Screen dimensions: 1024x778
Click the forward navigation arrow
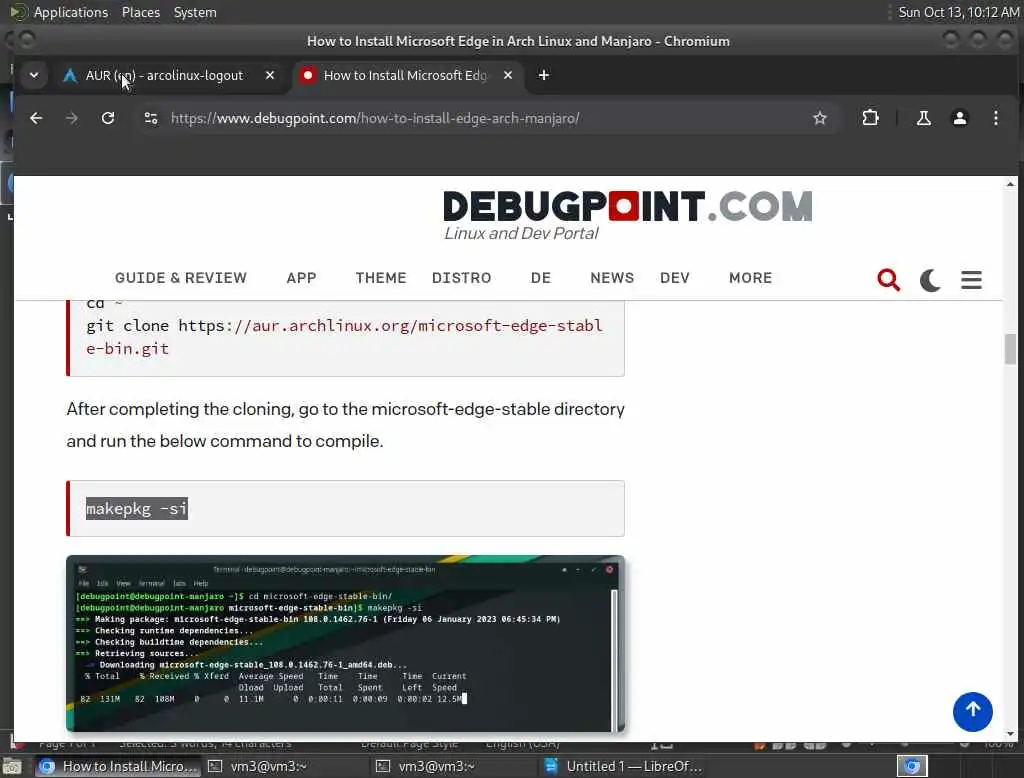(72, 118)
